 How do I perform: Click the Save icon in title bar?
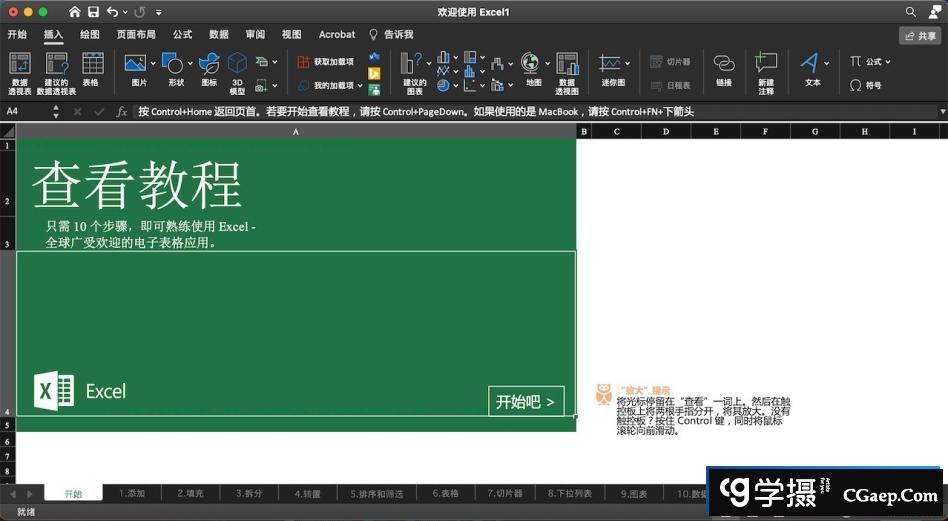93,12
